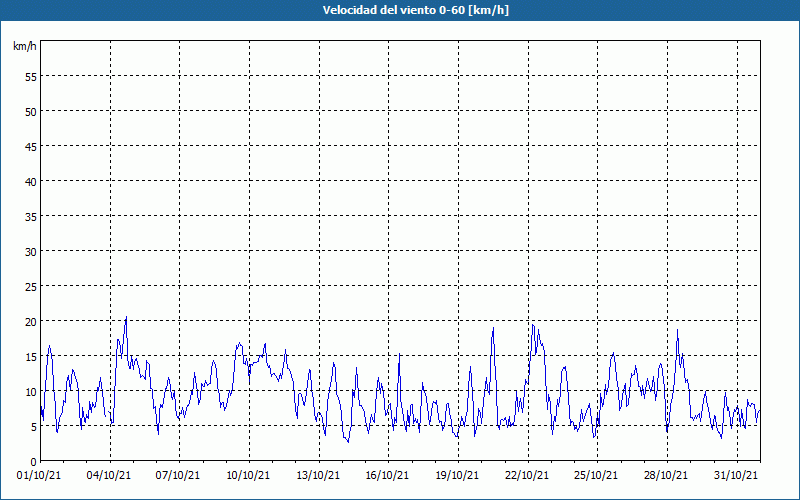Select the 25 value on the y-axis
Viewport: 800px width, 500px height.
tap(31, 287)
